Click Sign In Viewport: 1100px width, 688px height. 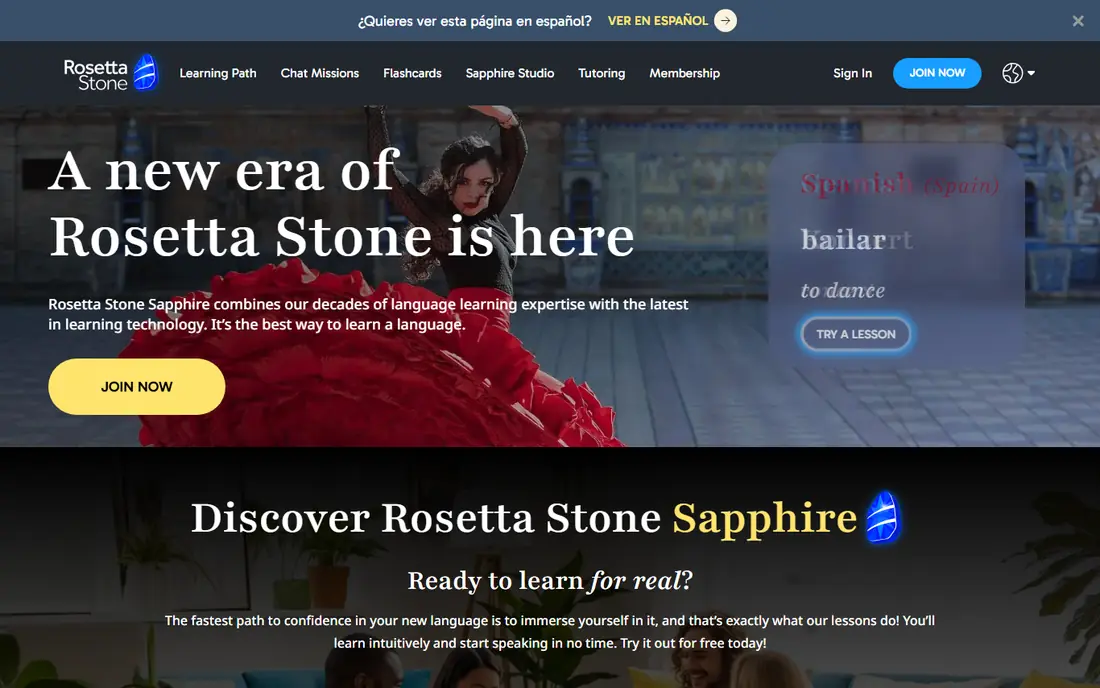pyautogui.click(x=852, y=73)
